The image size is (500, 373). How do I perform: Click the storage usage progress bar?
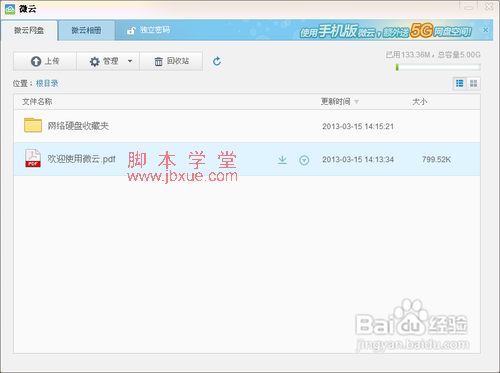438,67
